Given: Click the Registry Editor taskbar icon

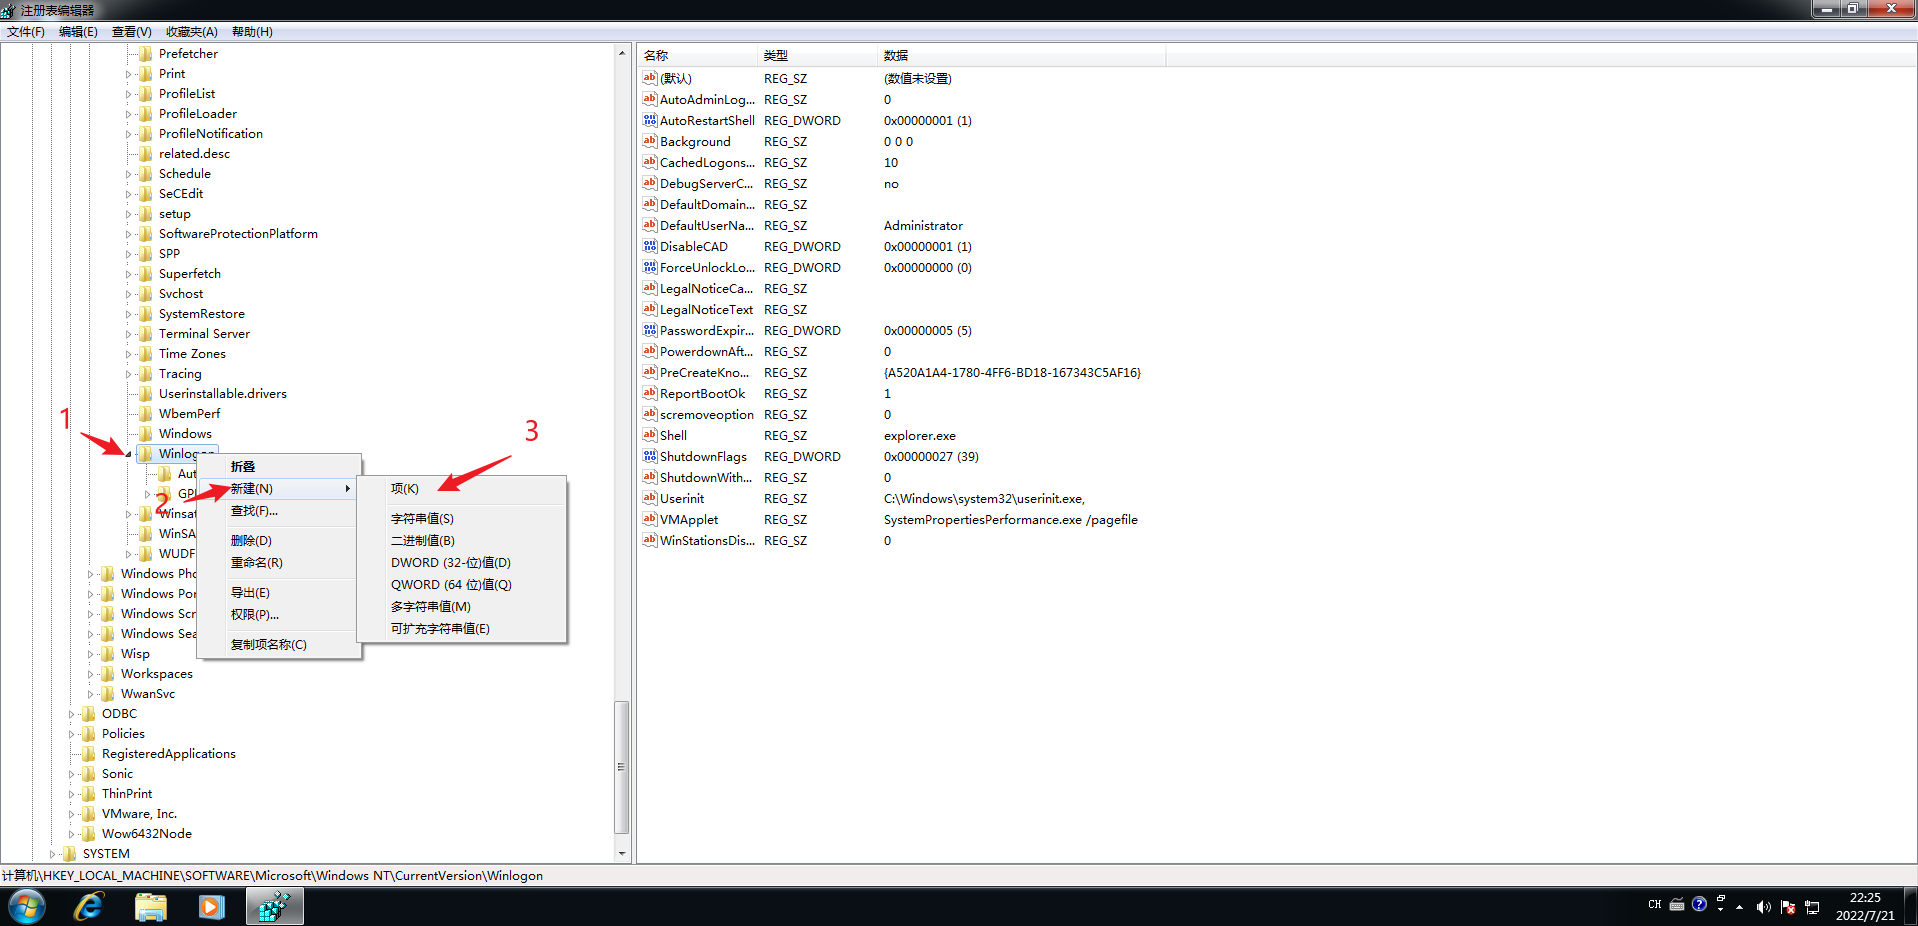Looking at the screenshot, I should [x=274, y=907].
